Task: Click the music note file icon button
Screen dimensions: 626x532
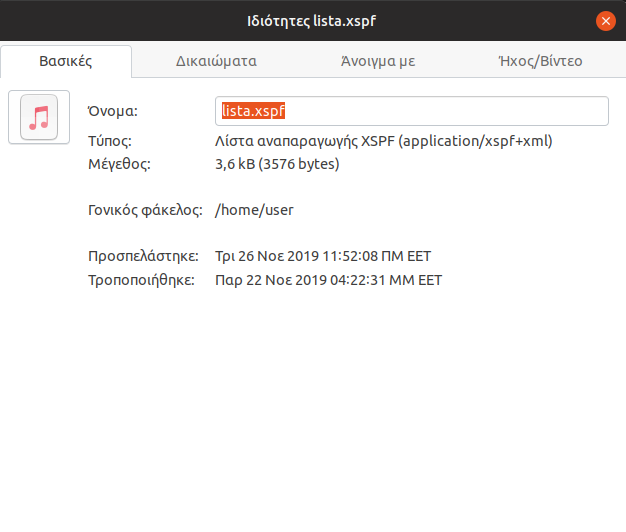Action: pyautogui.click(x=39, y=117)
